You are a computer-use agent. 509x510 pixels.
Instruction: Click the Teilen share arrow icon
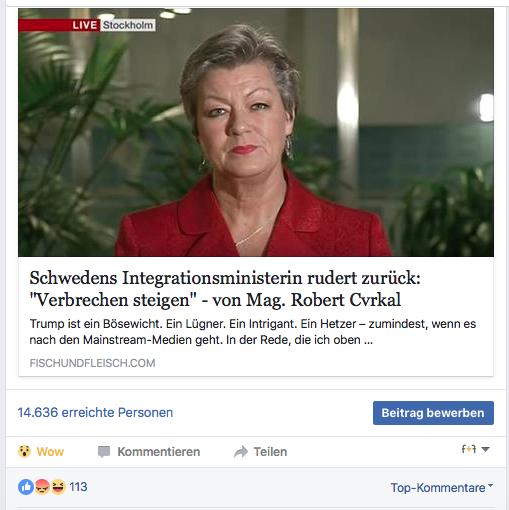[x=241, y=452]
